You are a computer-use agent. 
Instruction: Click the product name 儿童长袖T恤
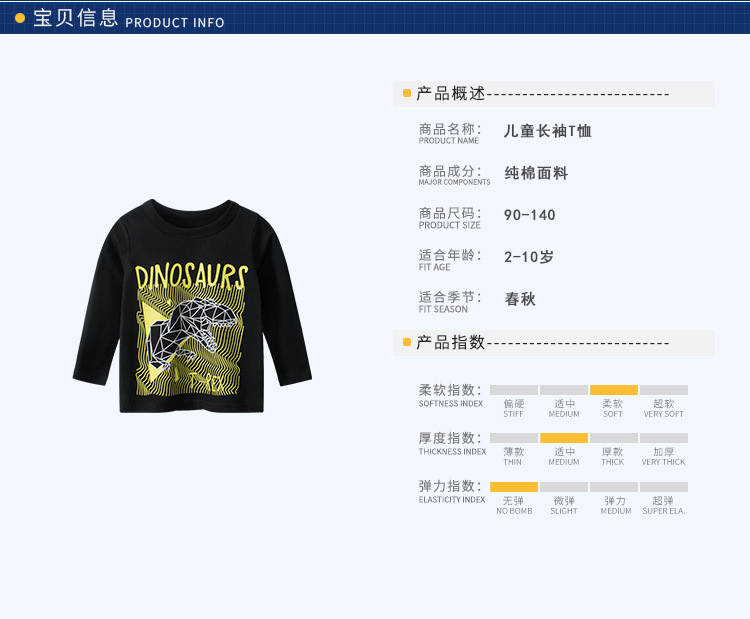[548, 131]
